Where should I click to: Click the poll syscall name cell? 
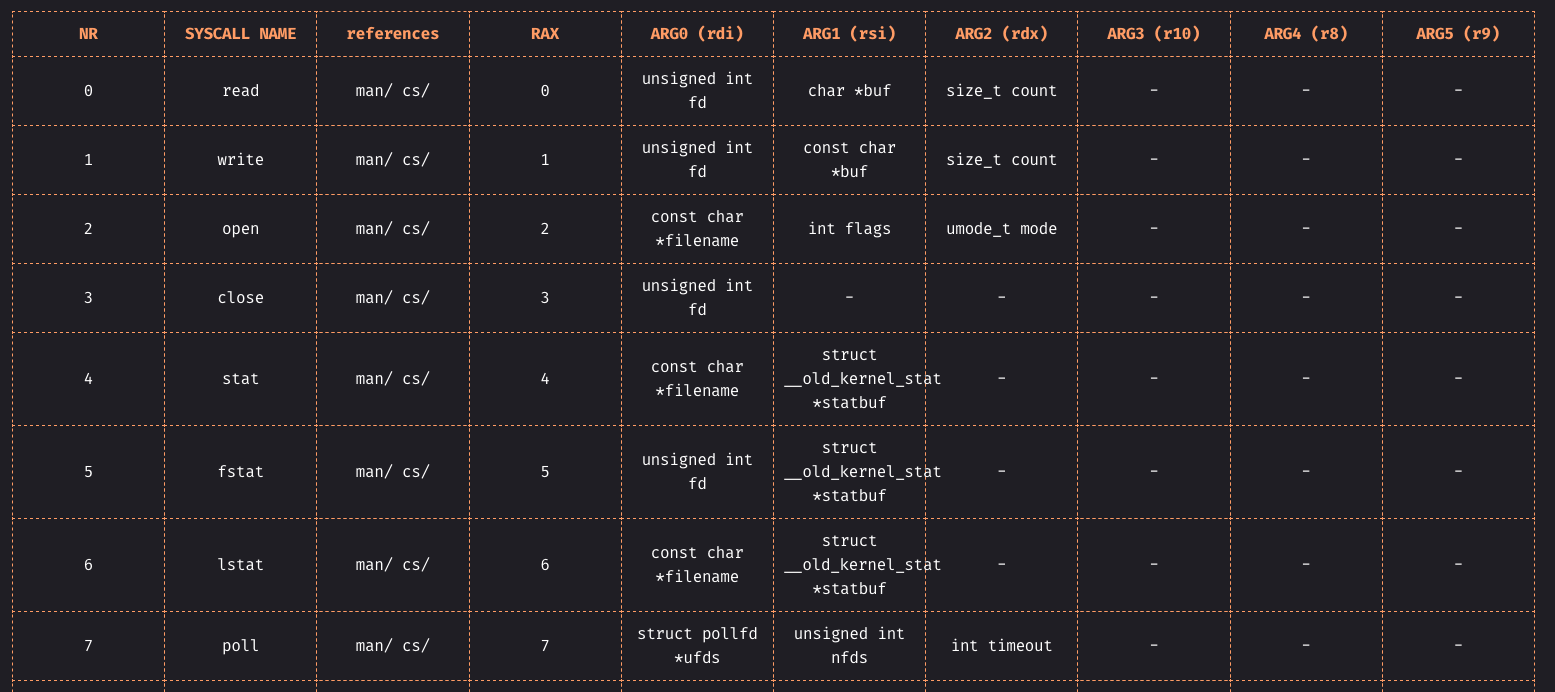(x=240, y=646)
